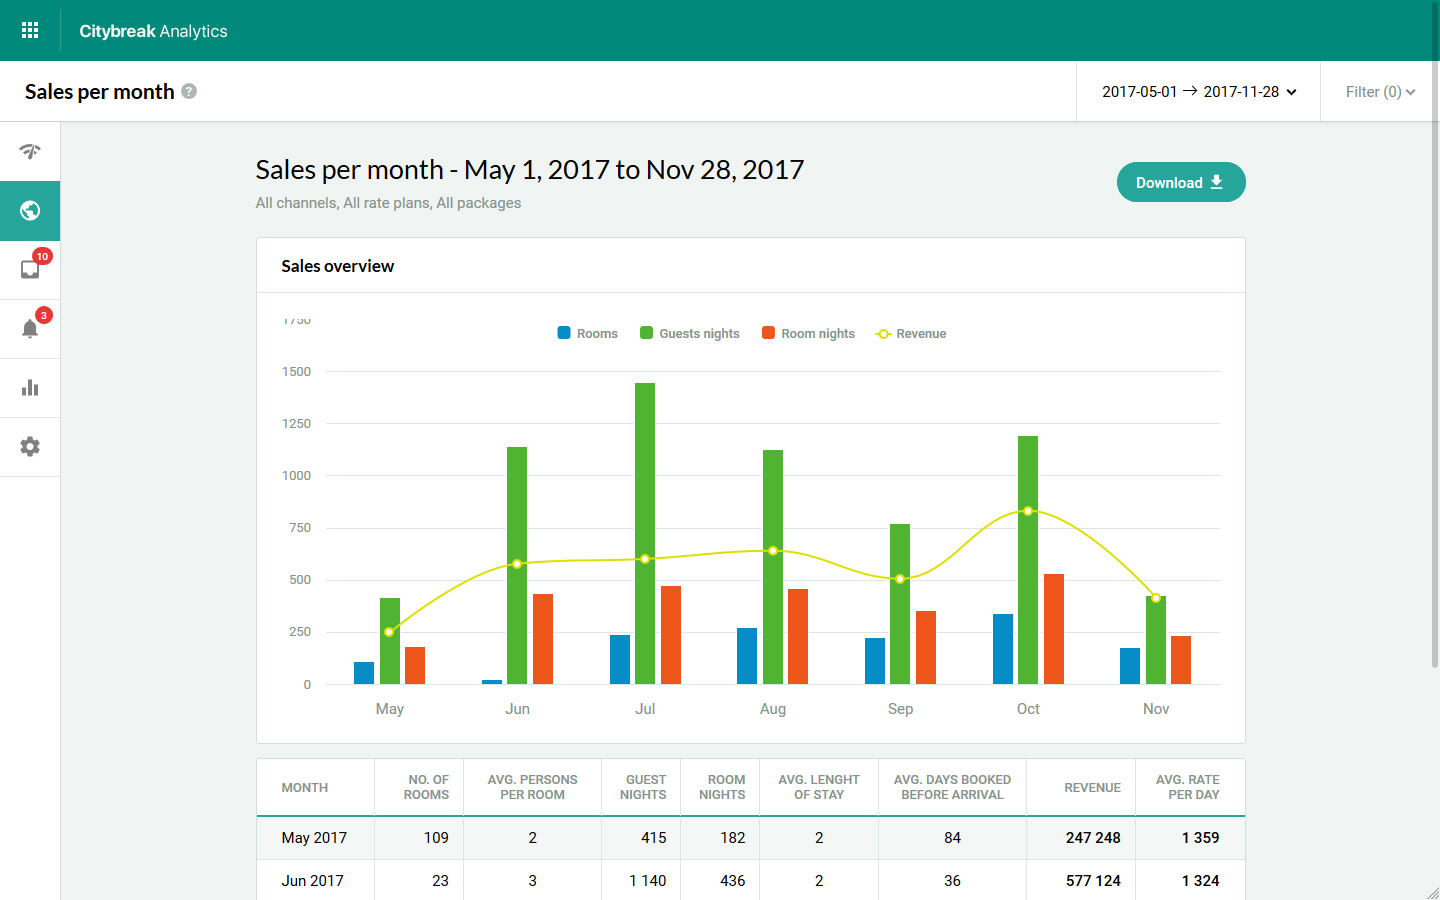Click the October revenue data point
The width and height of the screenshot is (1440, 900).
[x=1028, y=511]
